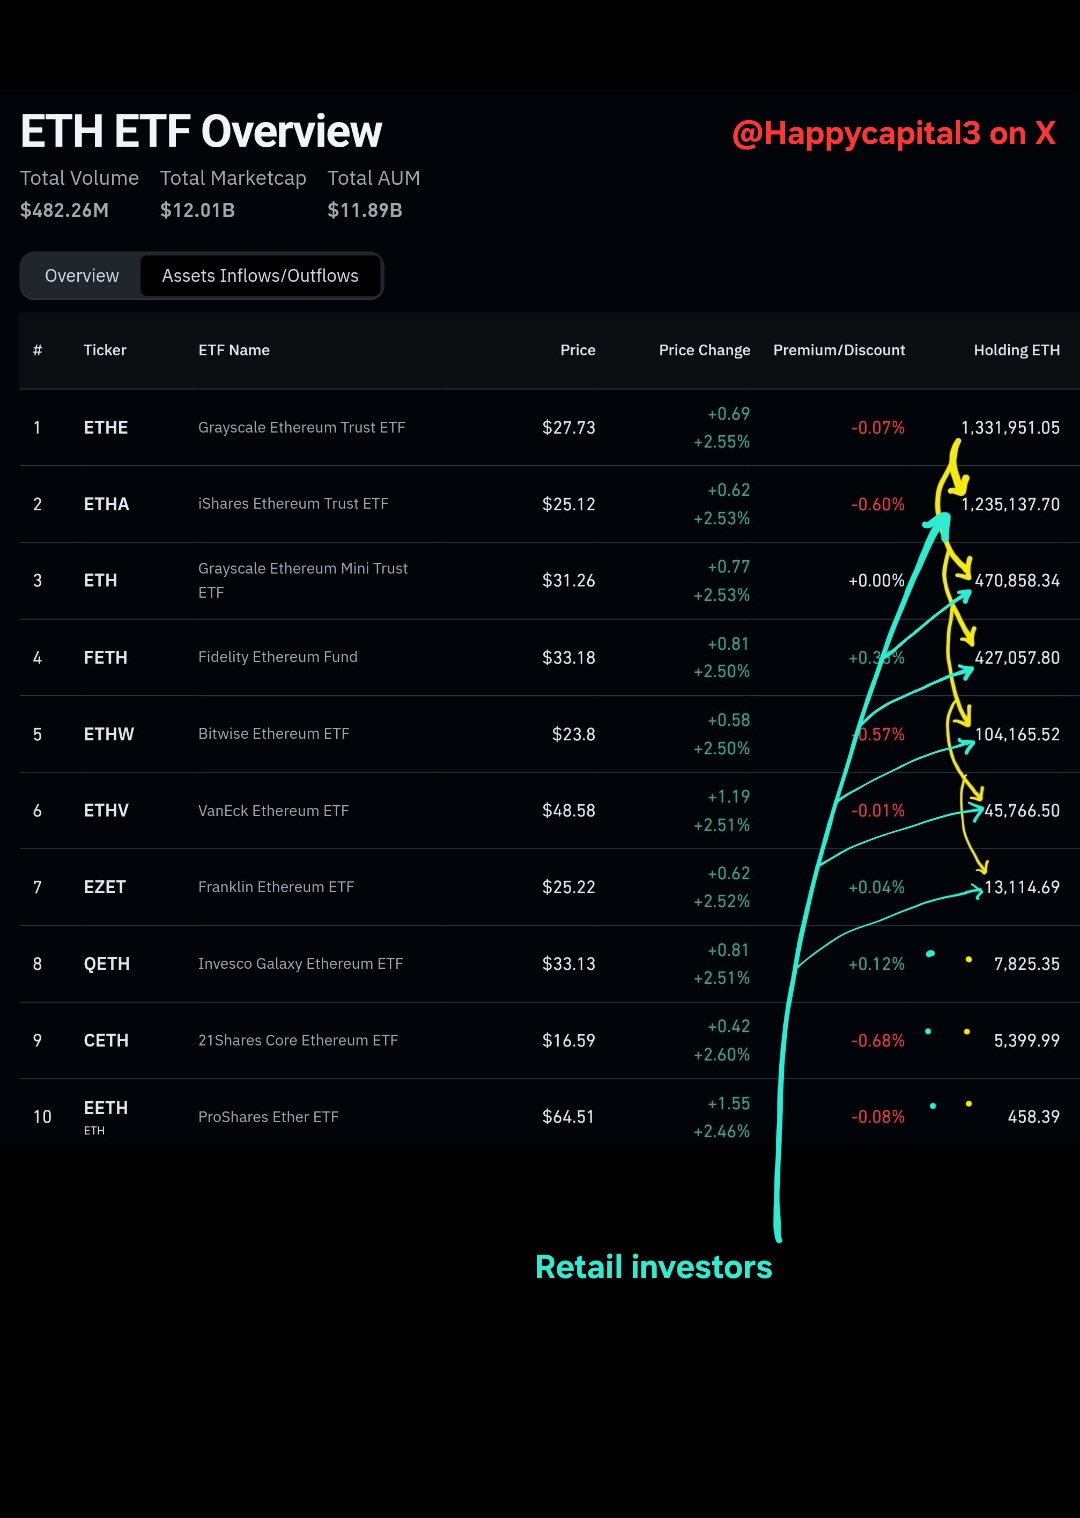Viewport: 1080px width, 1518px height.
Task: Open the EETH ticker
Action: (x=106, y=1108)
